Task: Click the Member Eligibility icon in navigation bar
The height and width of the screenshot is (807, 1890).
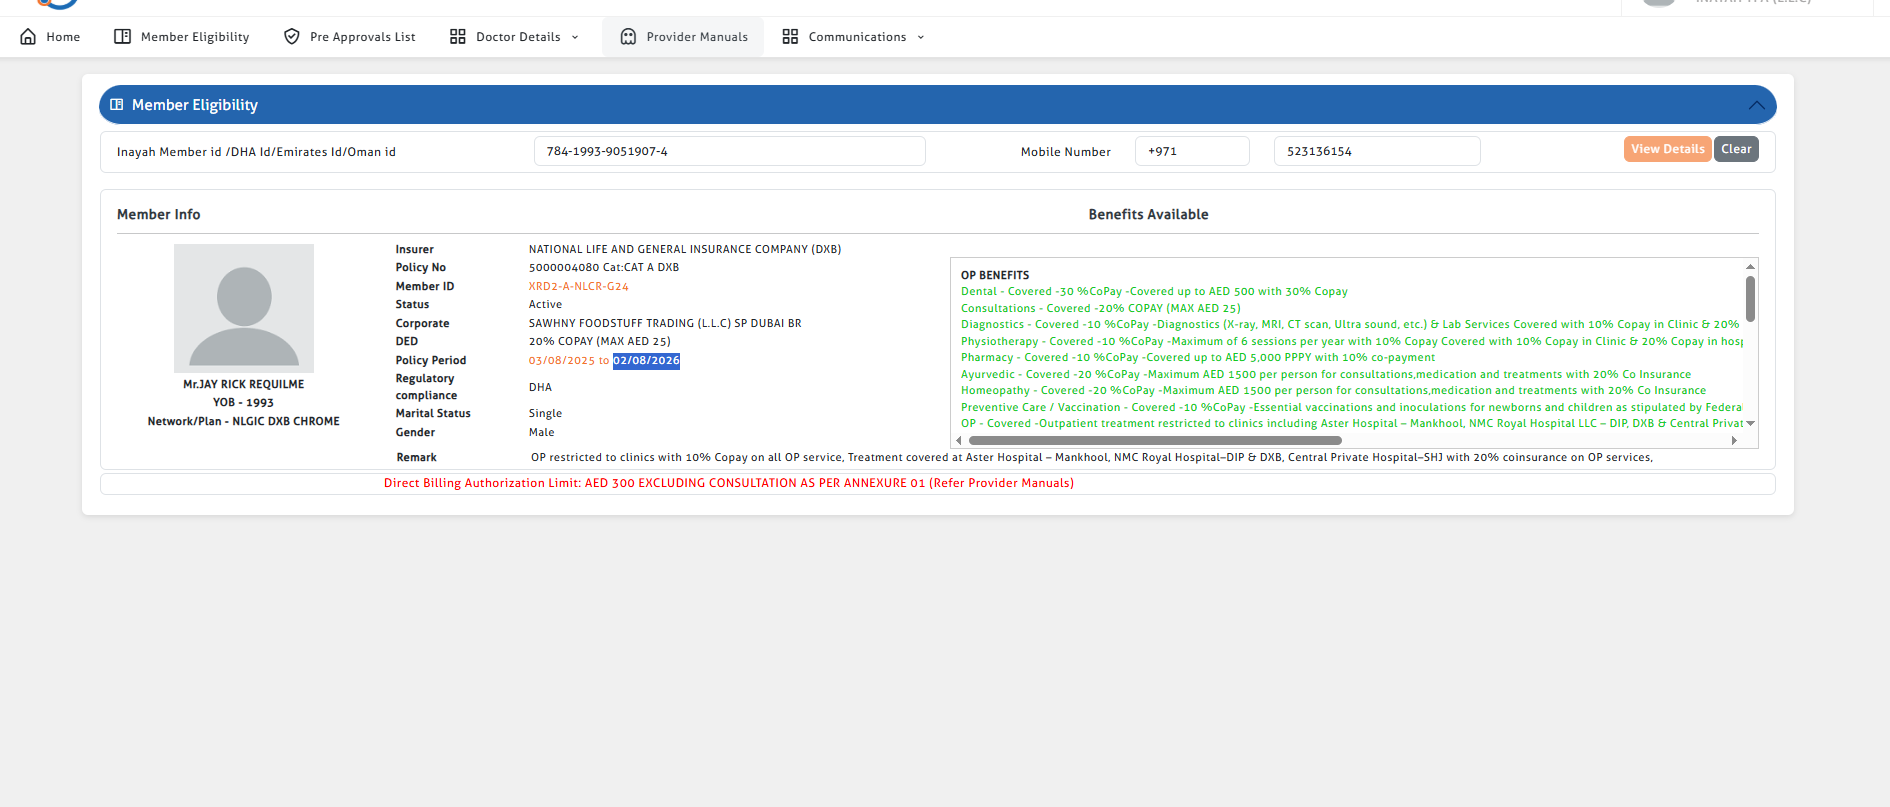Action: point(122,37)
